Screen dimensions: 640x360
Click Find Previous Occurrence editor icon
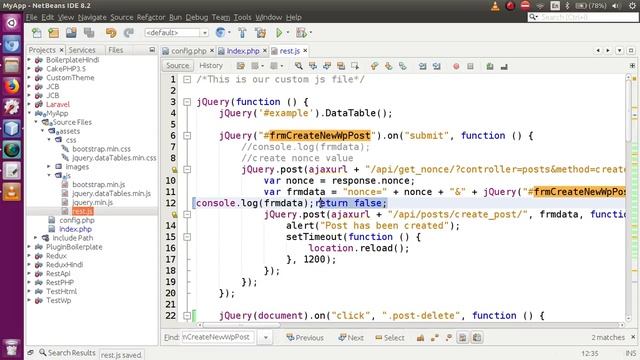click(x=313, y=66)
